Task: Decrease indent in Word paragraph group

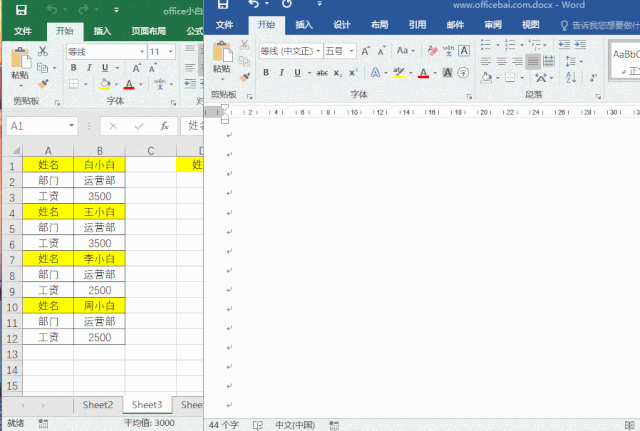Action: [x=564, y=44]
